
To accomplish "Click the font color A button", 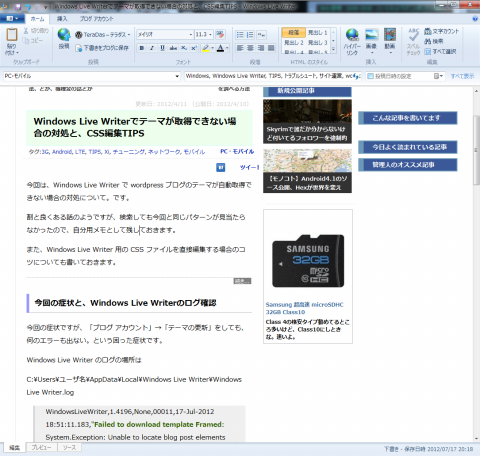I will pyautogui.click(x=220, y=48).
